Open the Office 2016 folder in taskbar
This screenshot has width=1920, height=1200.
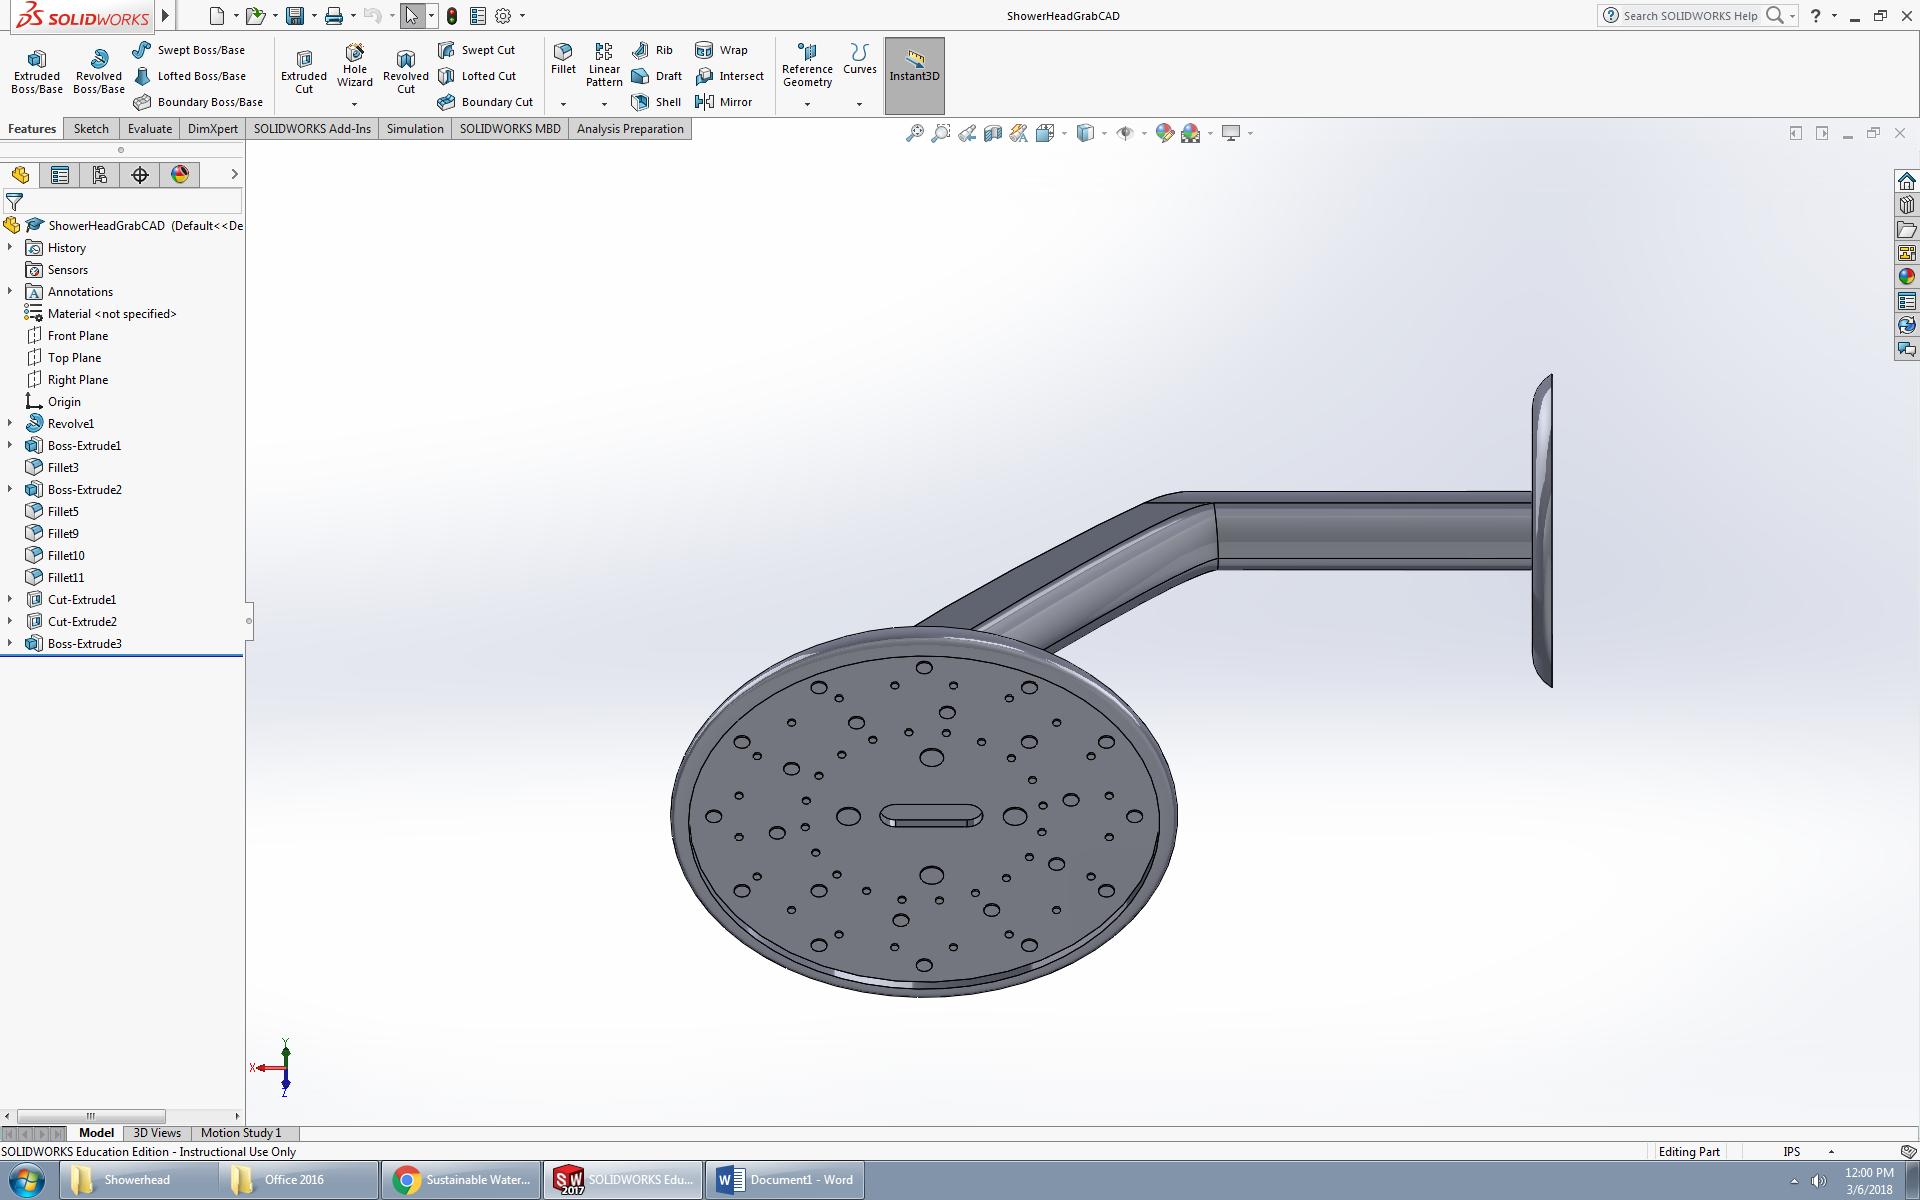(300, 1180)
